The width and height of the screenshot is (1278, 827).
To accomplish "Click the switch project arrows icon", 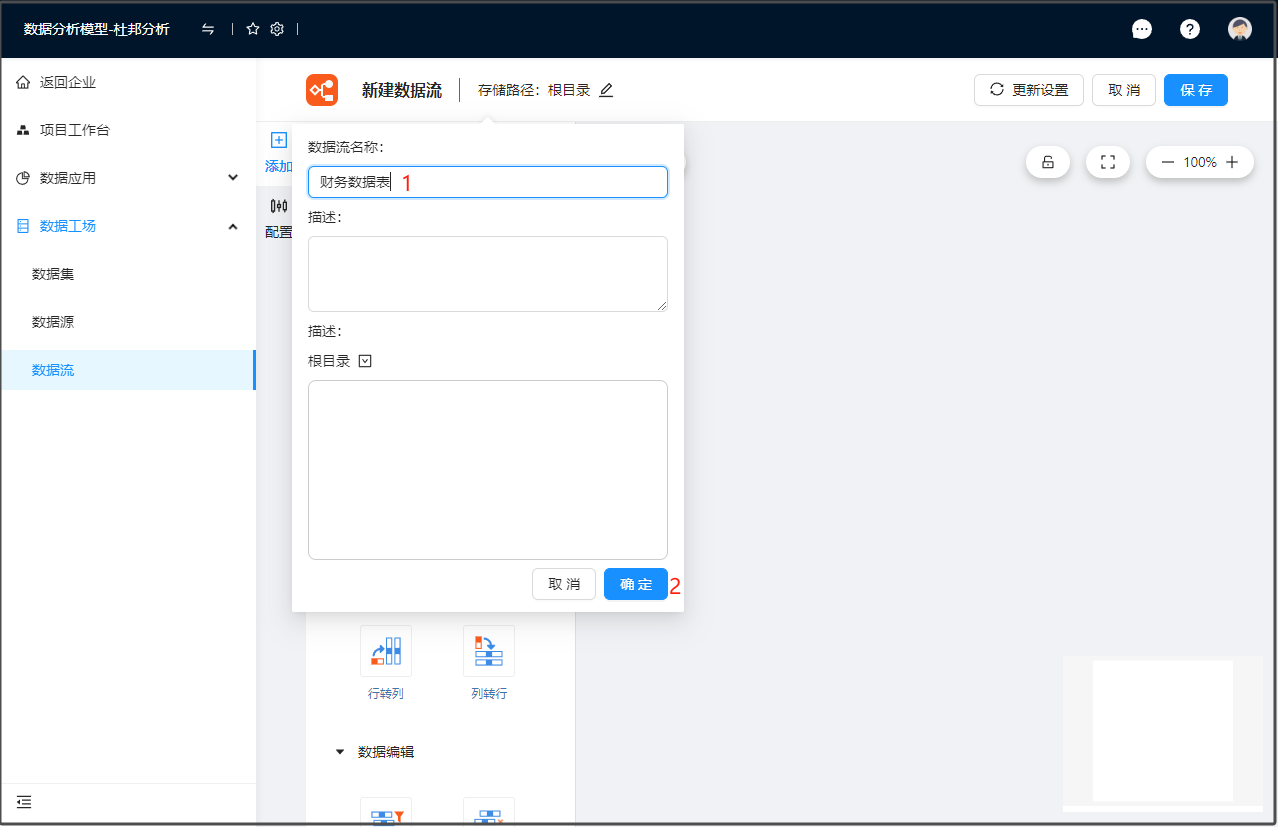I will click(x=208, y=29).
